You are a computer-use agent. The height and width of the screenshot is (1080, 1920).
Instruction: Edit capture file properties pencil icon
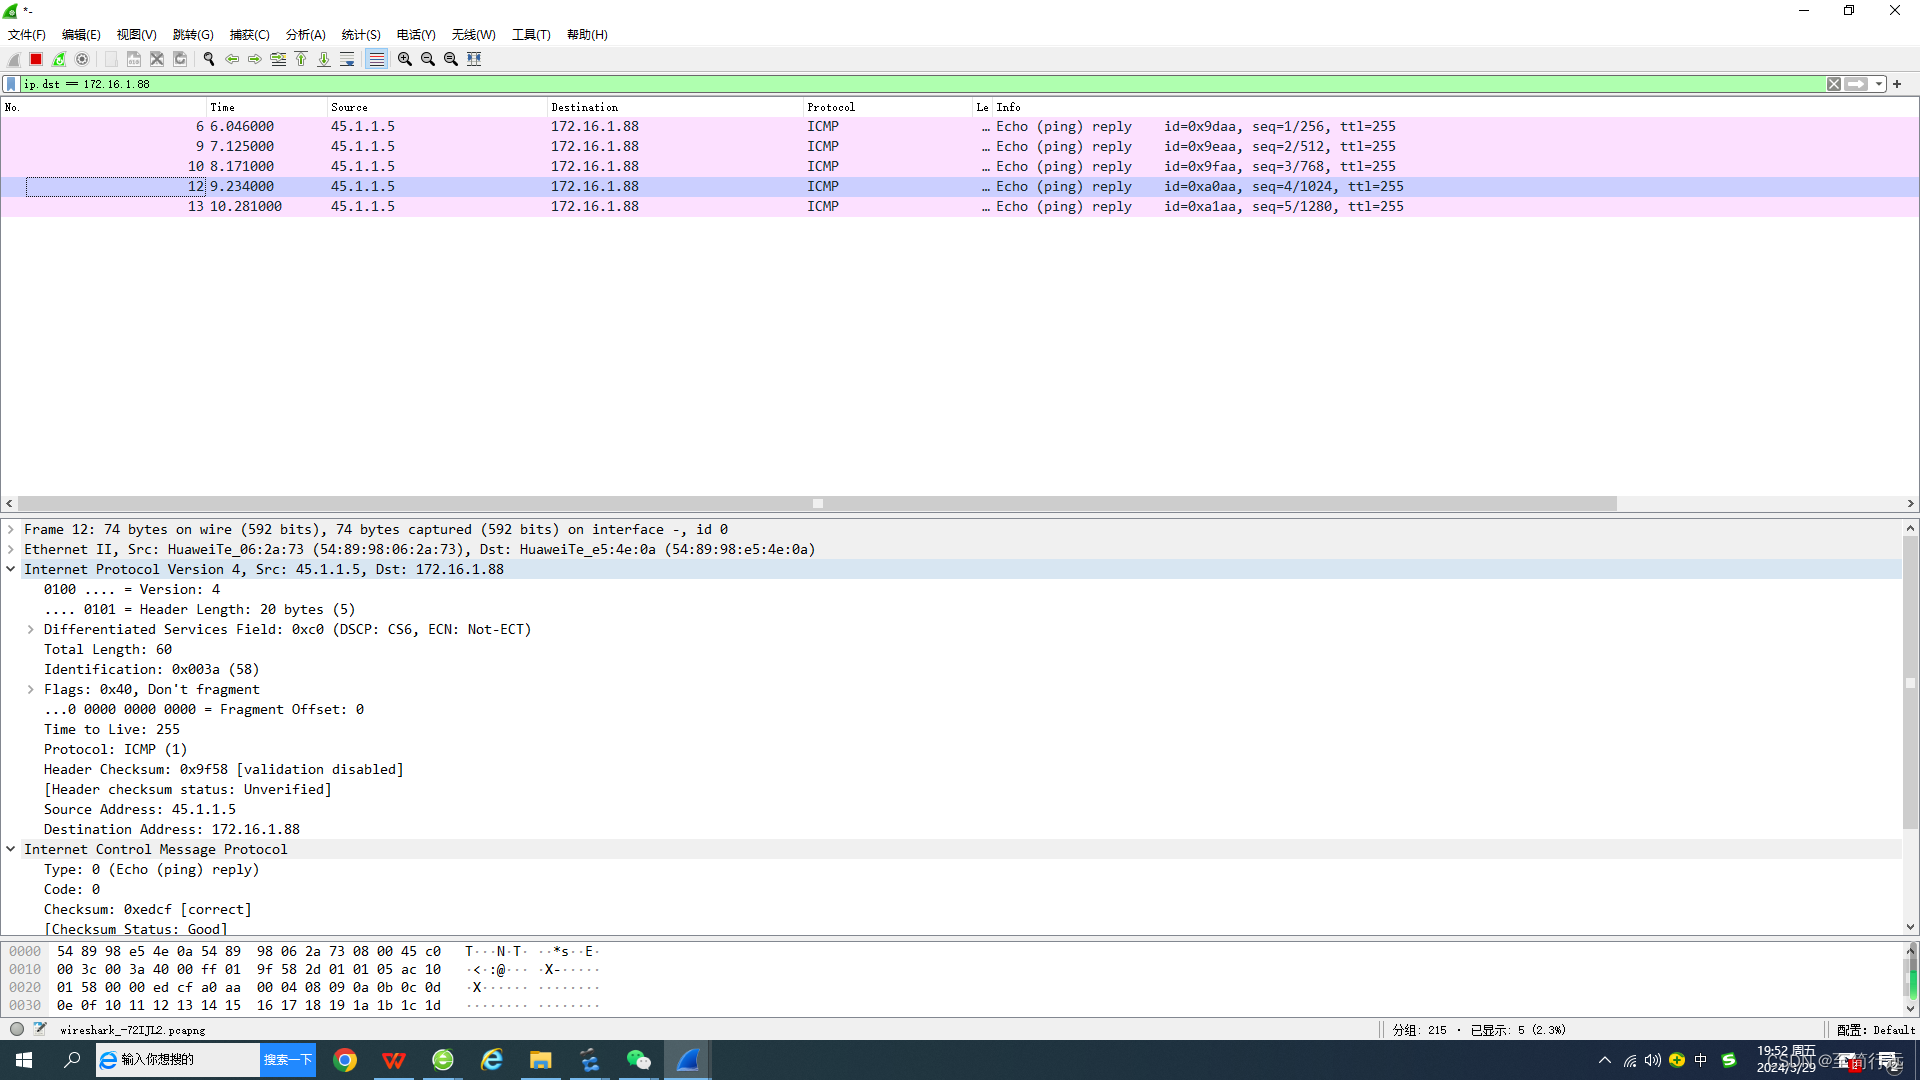40,1029
